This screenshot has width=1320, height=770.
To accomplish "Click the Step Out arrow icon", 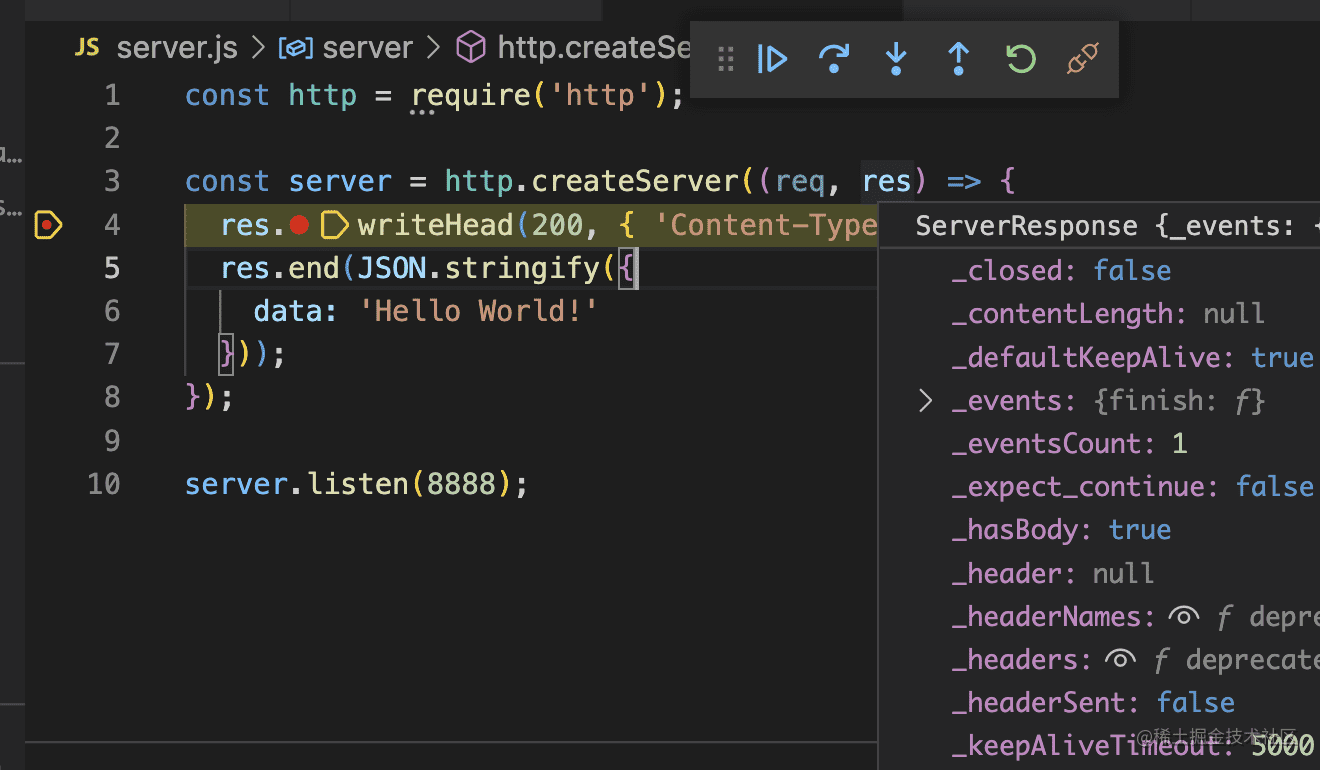I will pyautogui.click(x=958, y=59).
